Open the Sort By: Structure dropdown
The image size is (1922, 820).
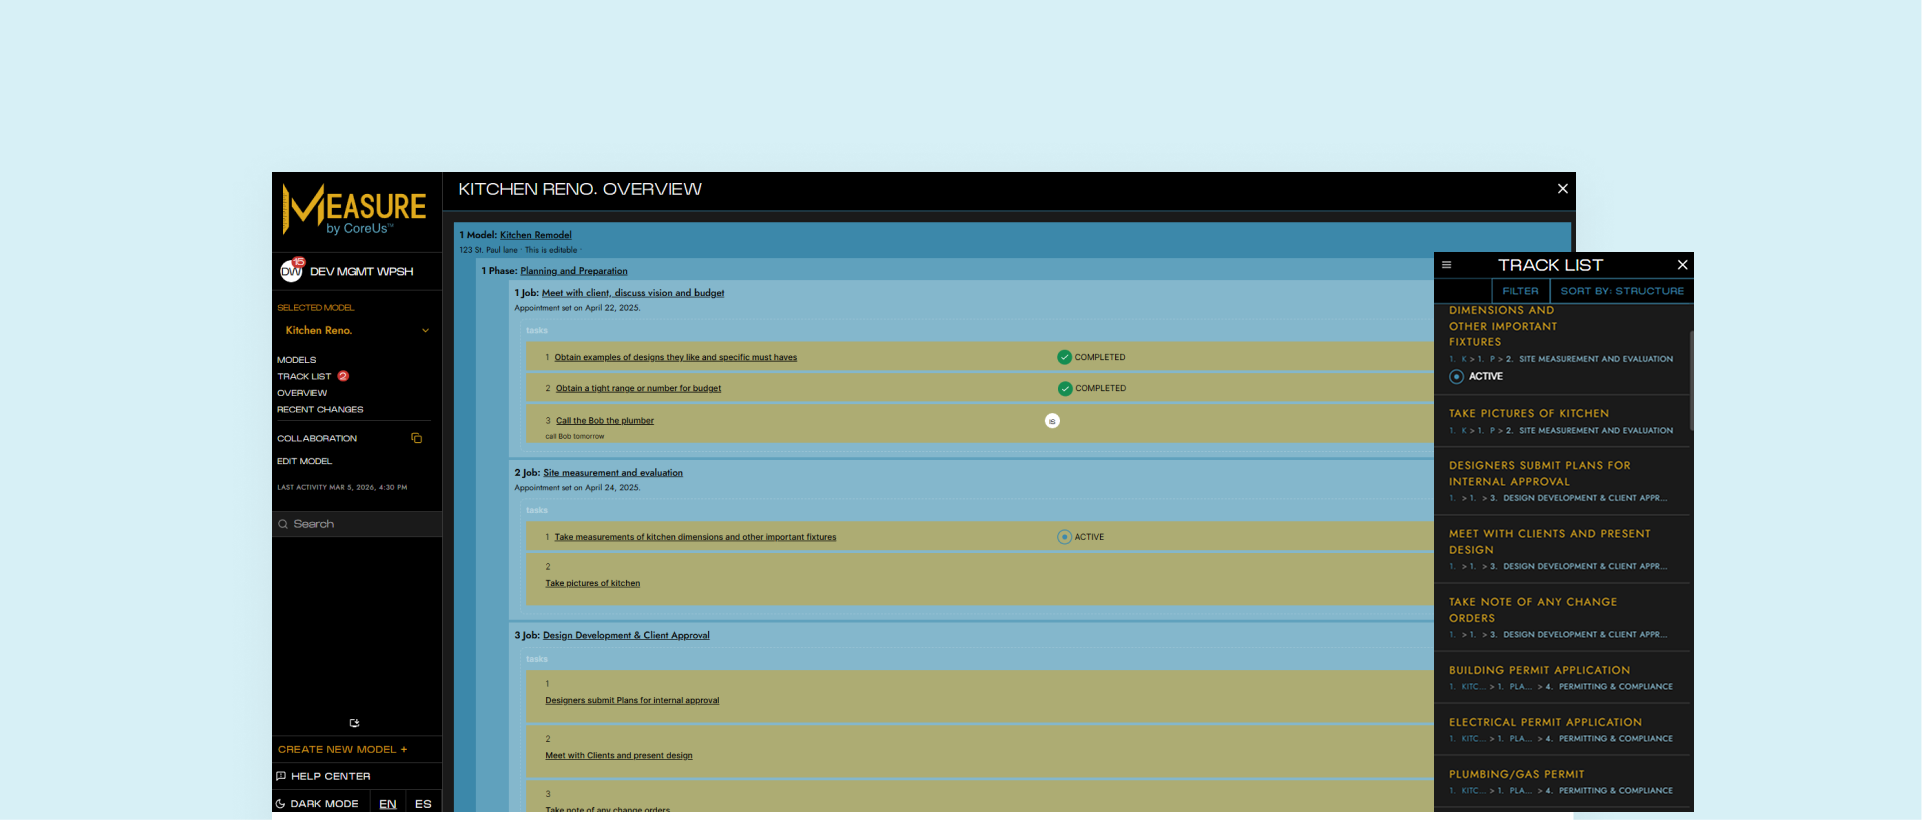pos(1621,291)
